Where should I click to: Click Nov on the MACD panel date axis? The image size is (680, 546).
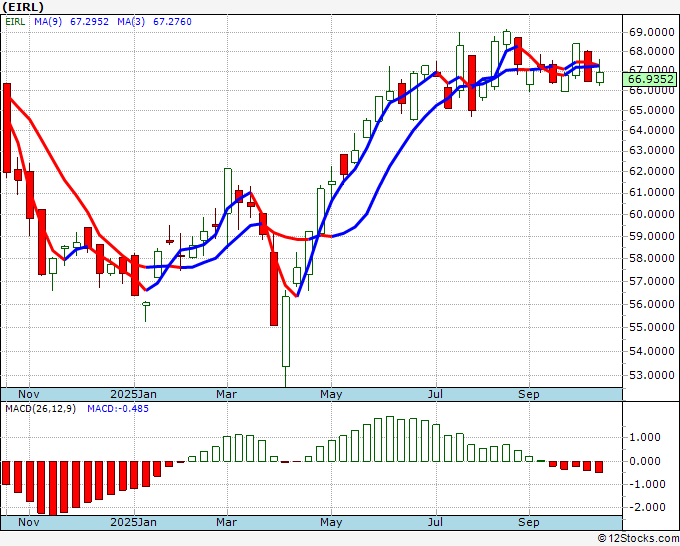pyautogui.click(x=29, y=522)
